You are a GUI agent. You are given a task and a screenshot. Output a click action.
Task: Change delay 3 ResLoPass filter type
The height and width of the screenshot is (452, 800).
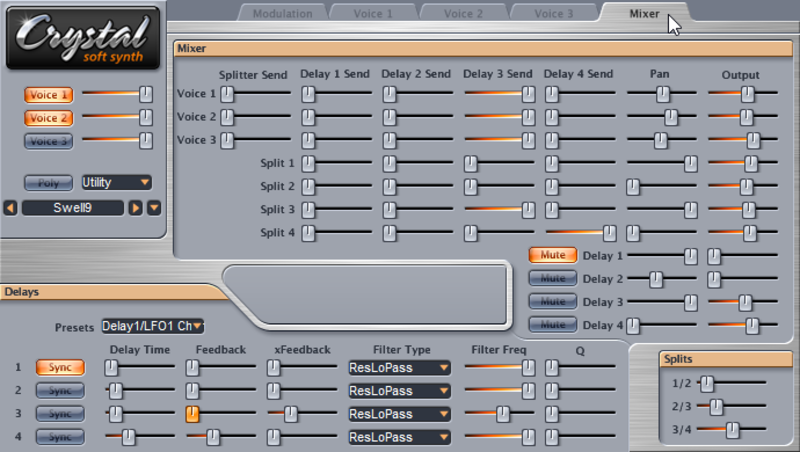[399, 414]
